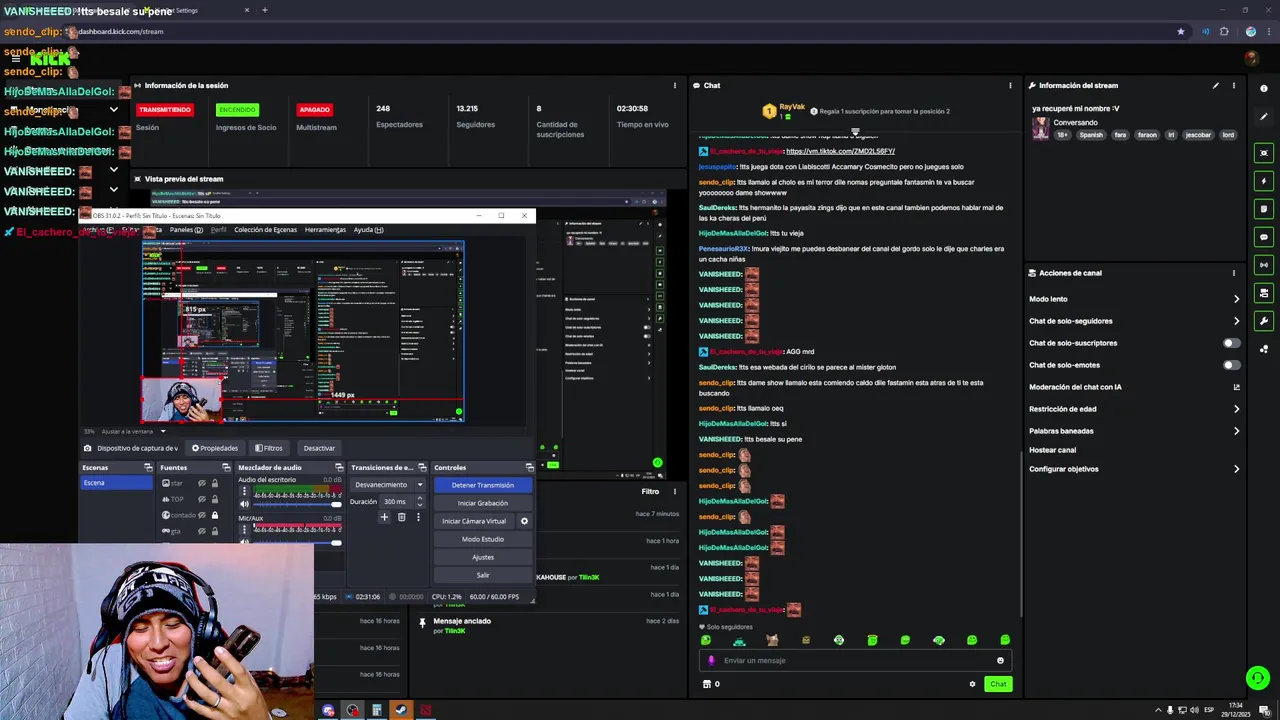
Task: Expand Restricción de edad options
Action: [1236, 409]
